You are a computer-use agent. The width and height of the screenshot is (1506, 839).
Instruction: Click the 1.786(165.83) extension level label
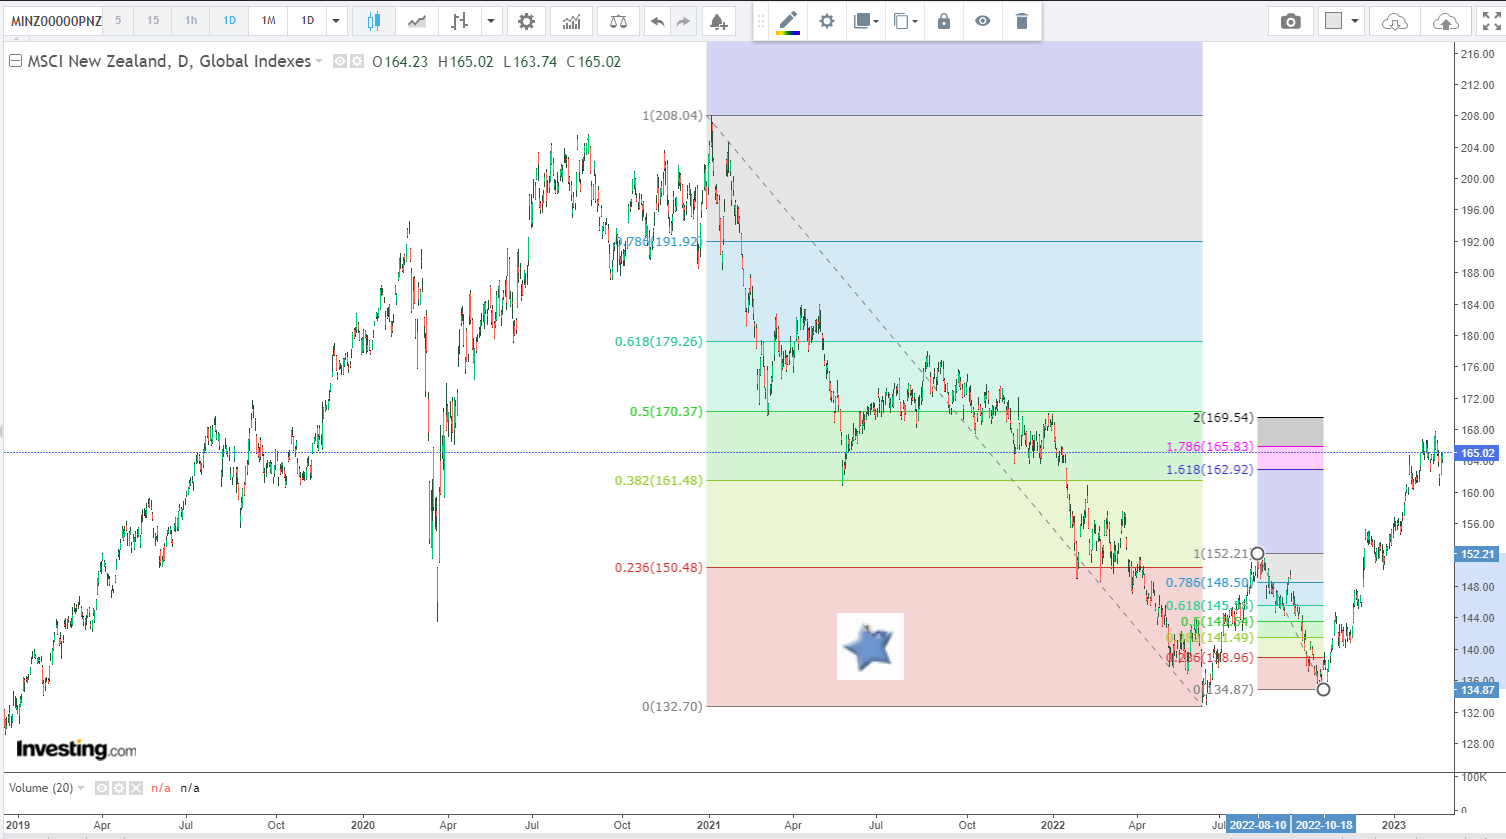click(1210, 447)
